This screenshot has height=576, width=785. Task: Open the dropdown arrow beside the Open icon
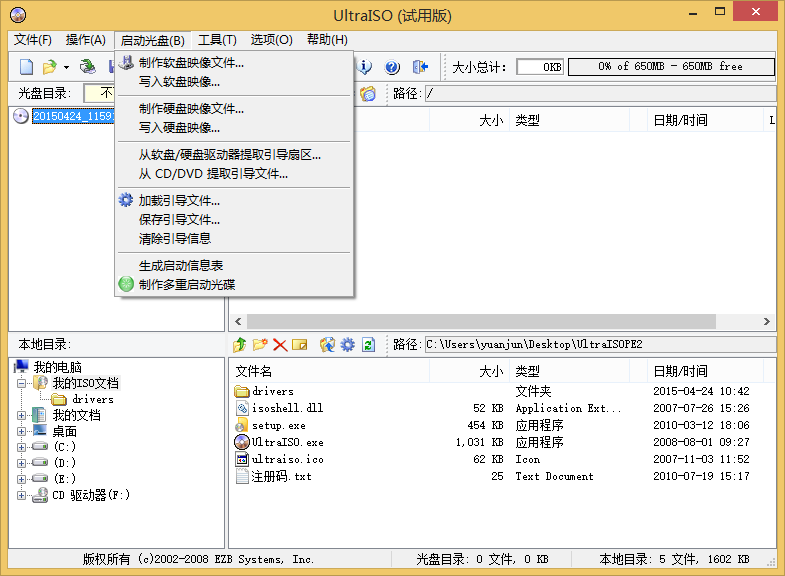click(x=66, y=67)
